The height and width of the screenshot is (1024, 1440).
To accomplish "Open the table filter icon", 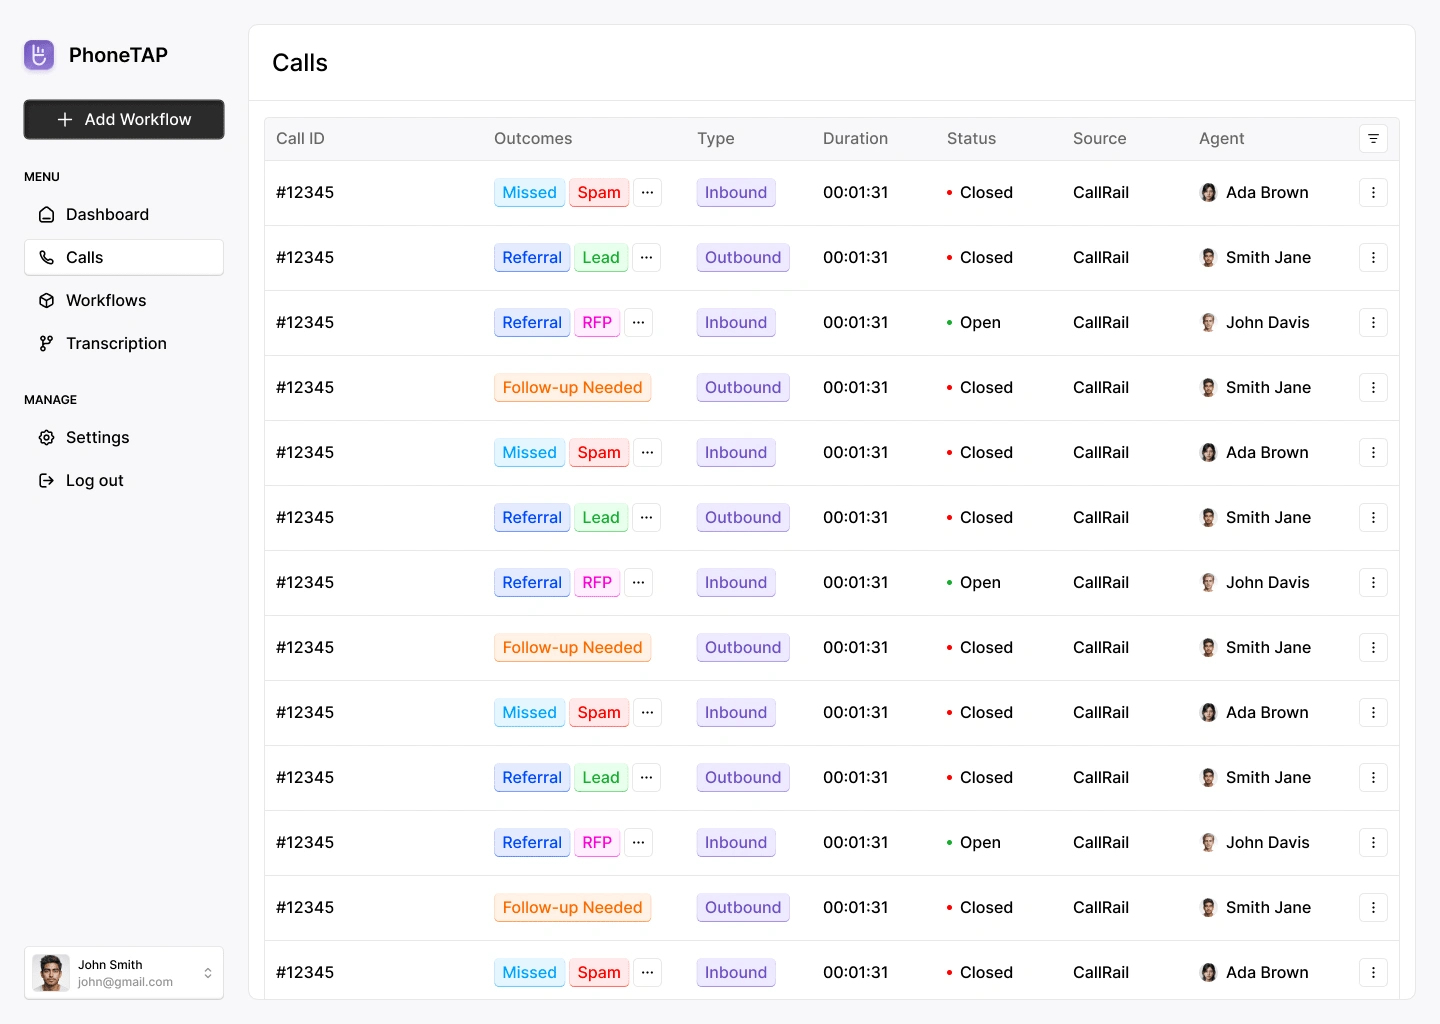I will coord(1373,139).
